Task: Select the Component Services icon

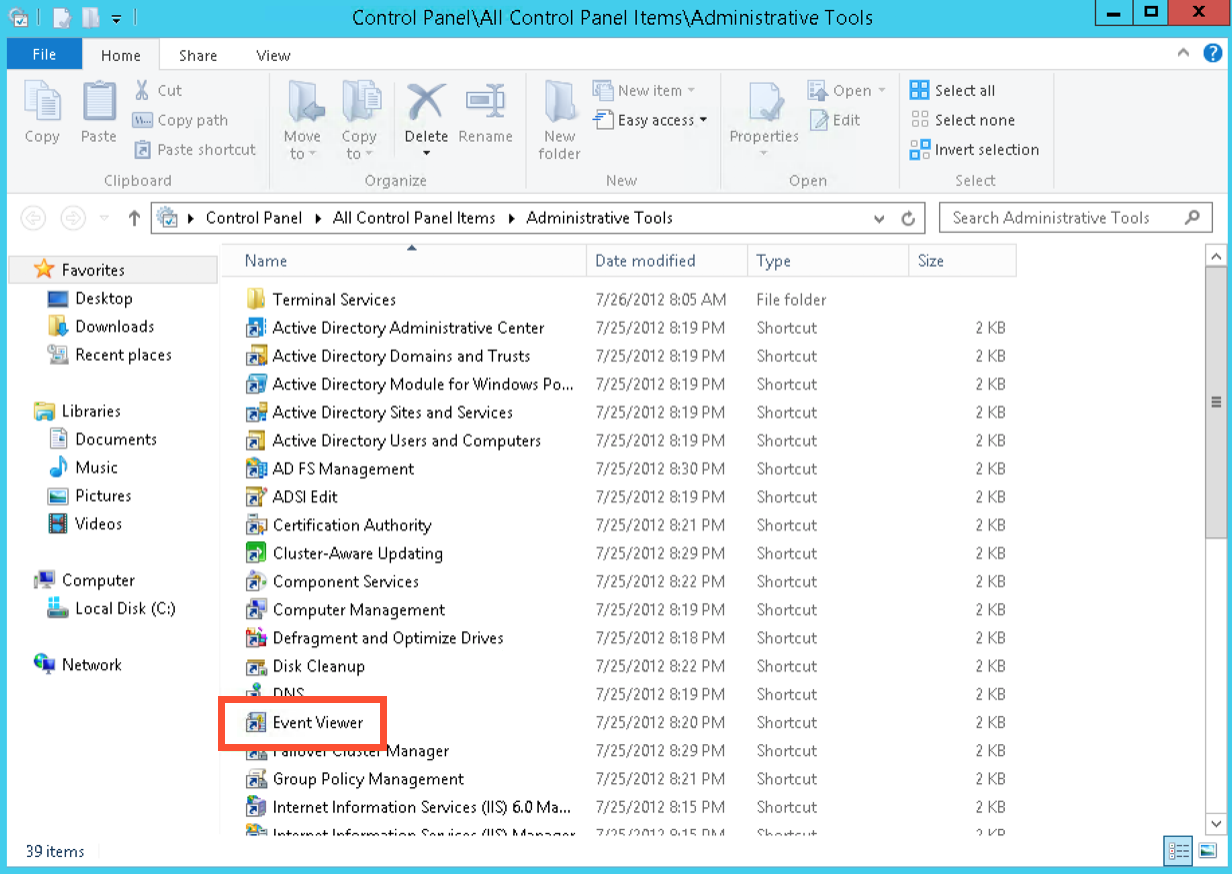Action: point(256,581)
